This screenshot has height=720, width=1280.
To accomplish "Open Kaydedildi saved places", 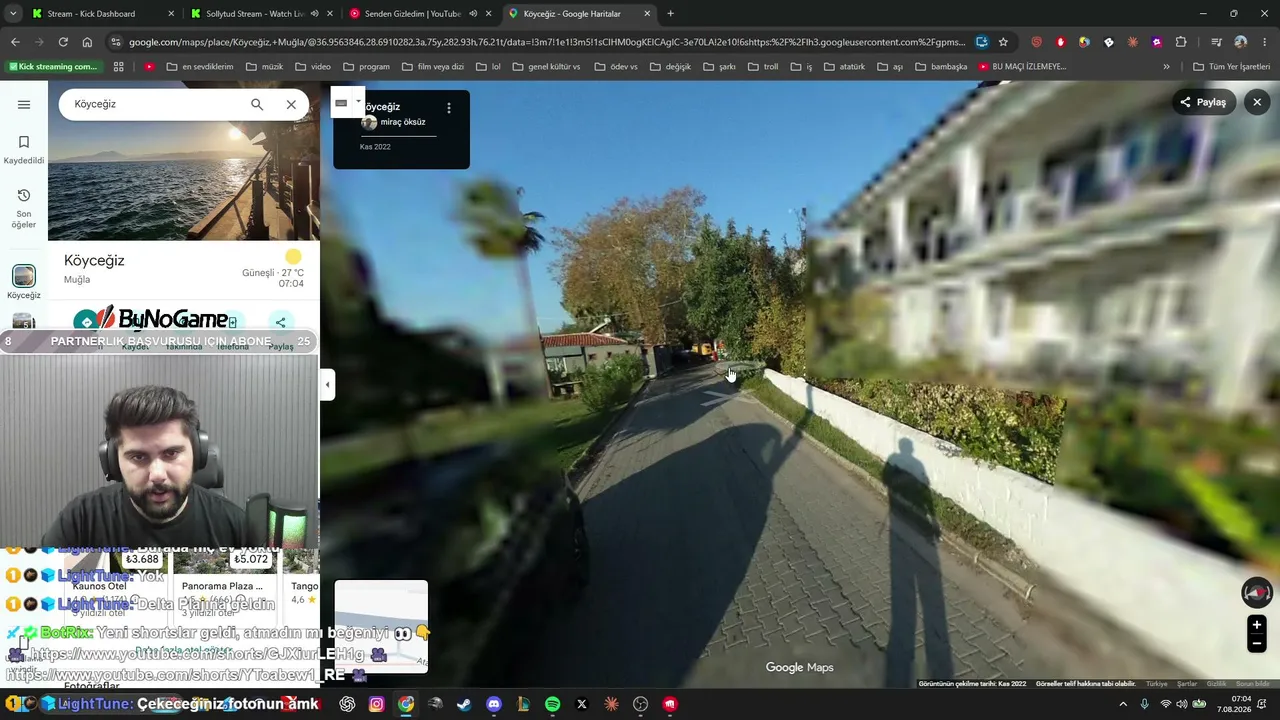I will [x=24, y=150].
